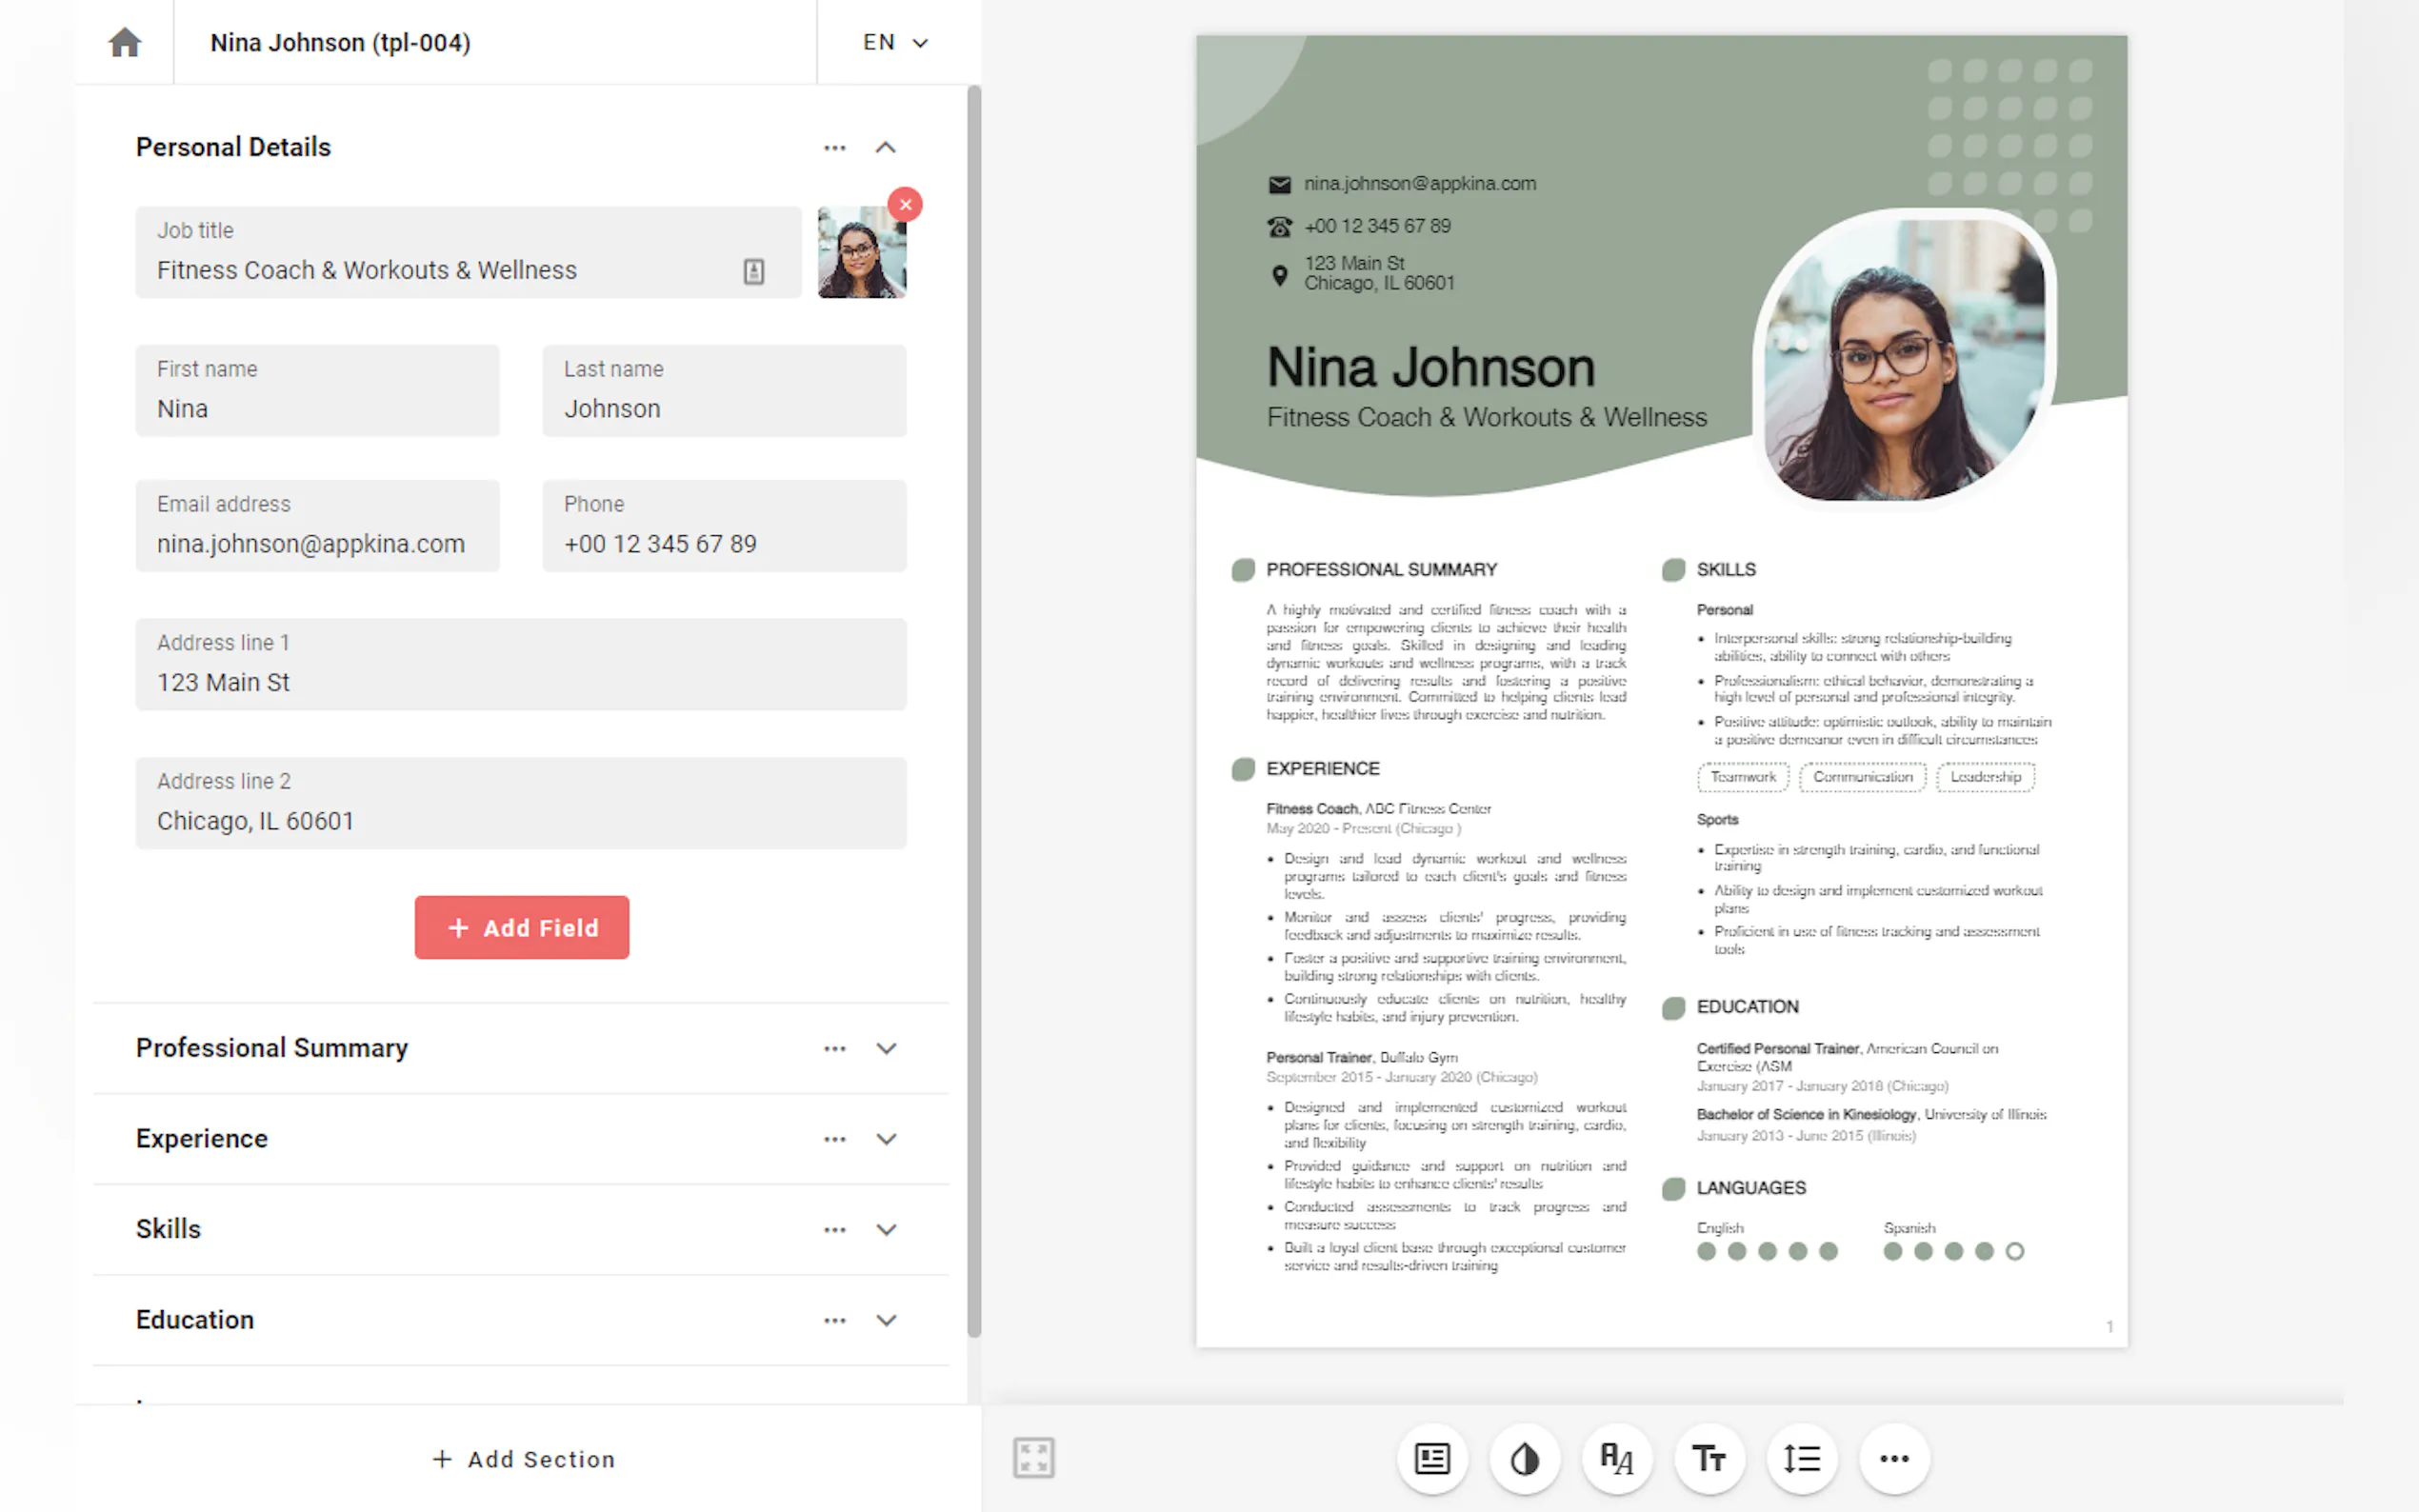Open more options in bottom toolbar
Viewport: 2419px width, 1512px height.
(x=1894, y=1459)
